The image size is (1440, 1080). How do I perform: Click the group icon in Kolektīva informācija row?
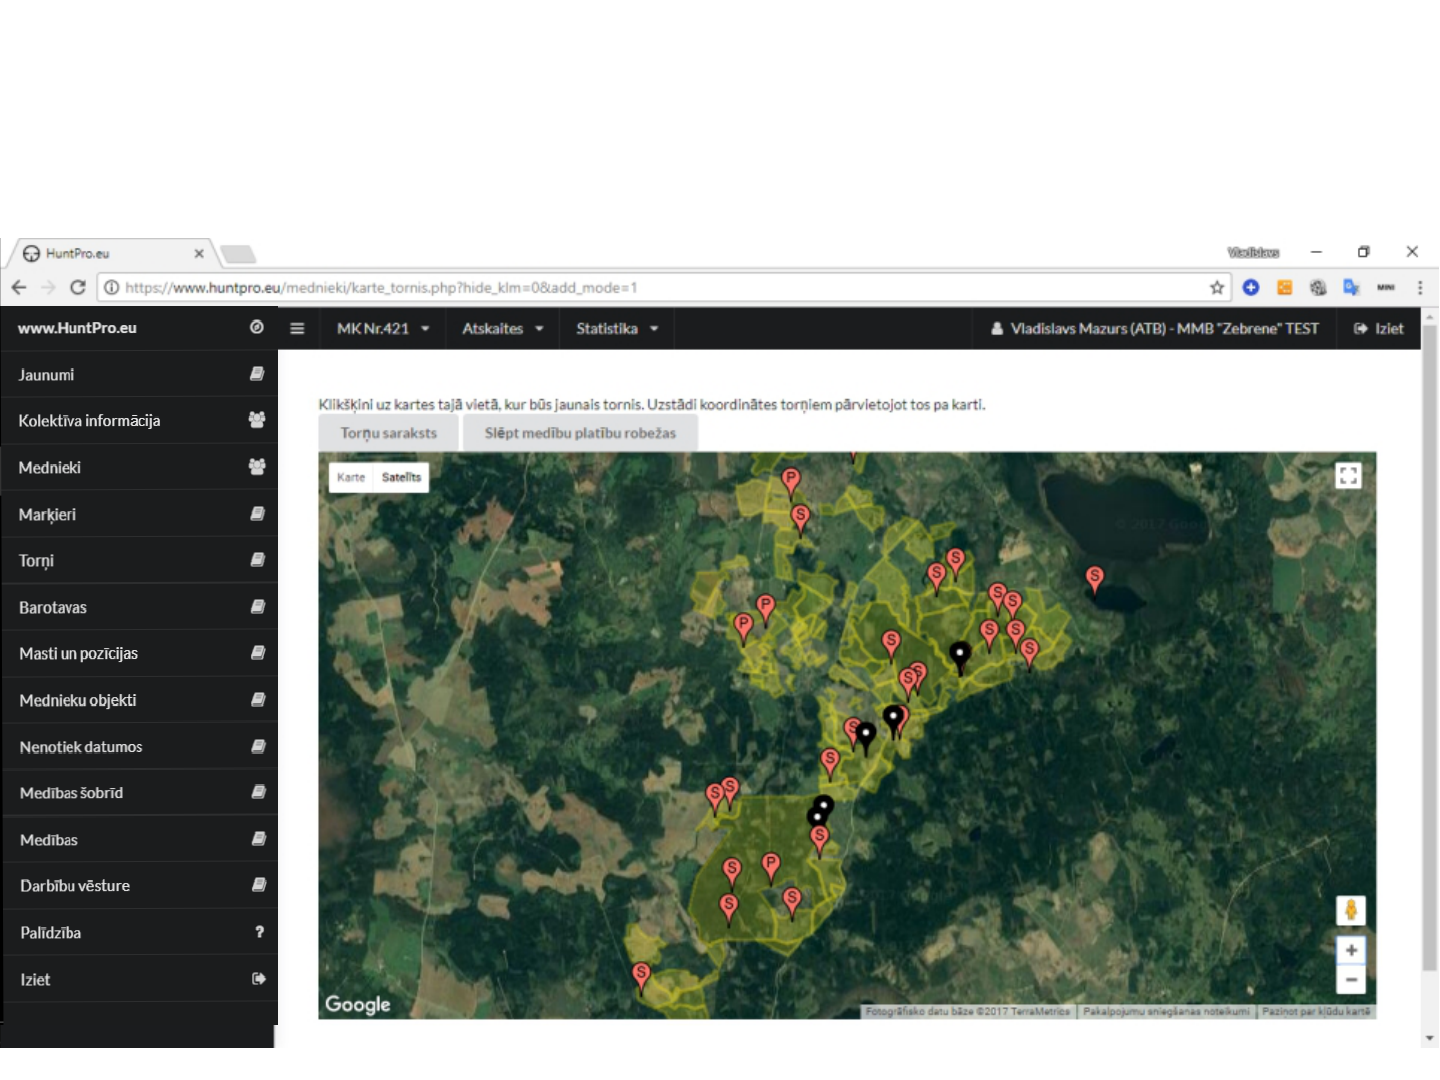(x=257, y=420)
